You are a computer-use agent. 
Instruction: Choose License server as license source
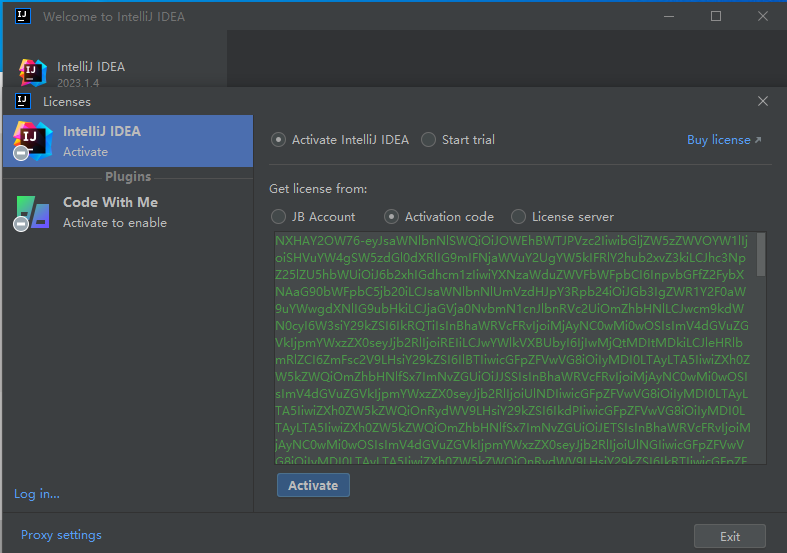(x=518, y=216)
